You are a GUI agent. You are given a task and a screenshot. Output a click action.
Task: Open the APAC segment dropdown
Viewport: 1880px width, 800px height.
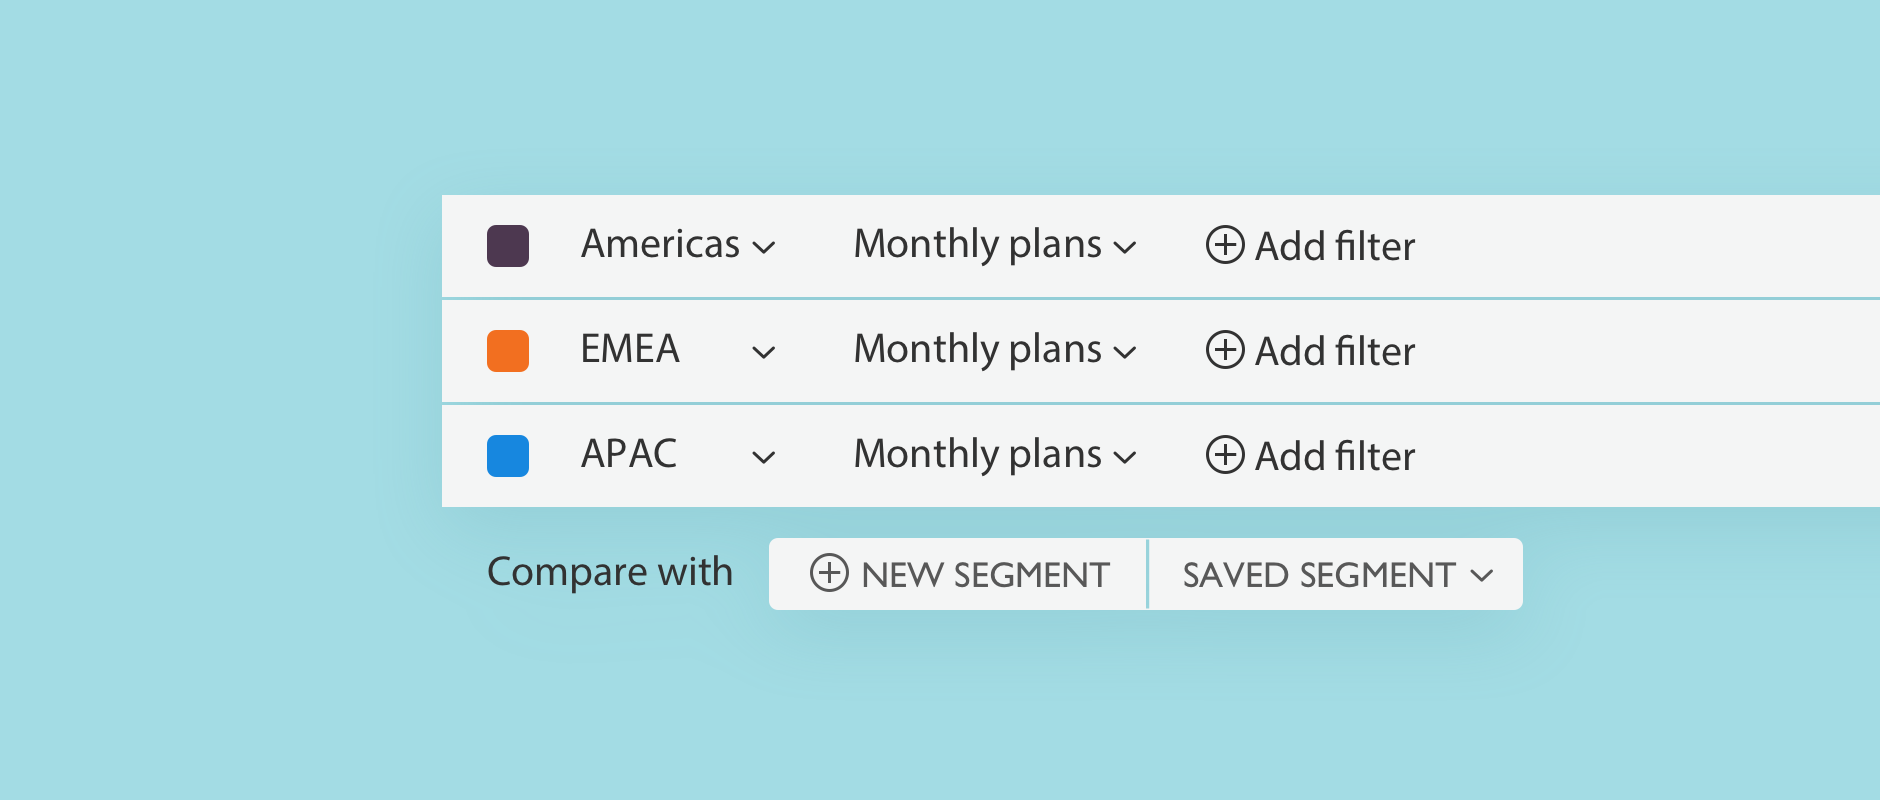766,457
